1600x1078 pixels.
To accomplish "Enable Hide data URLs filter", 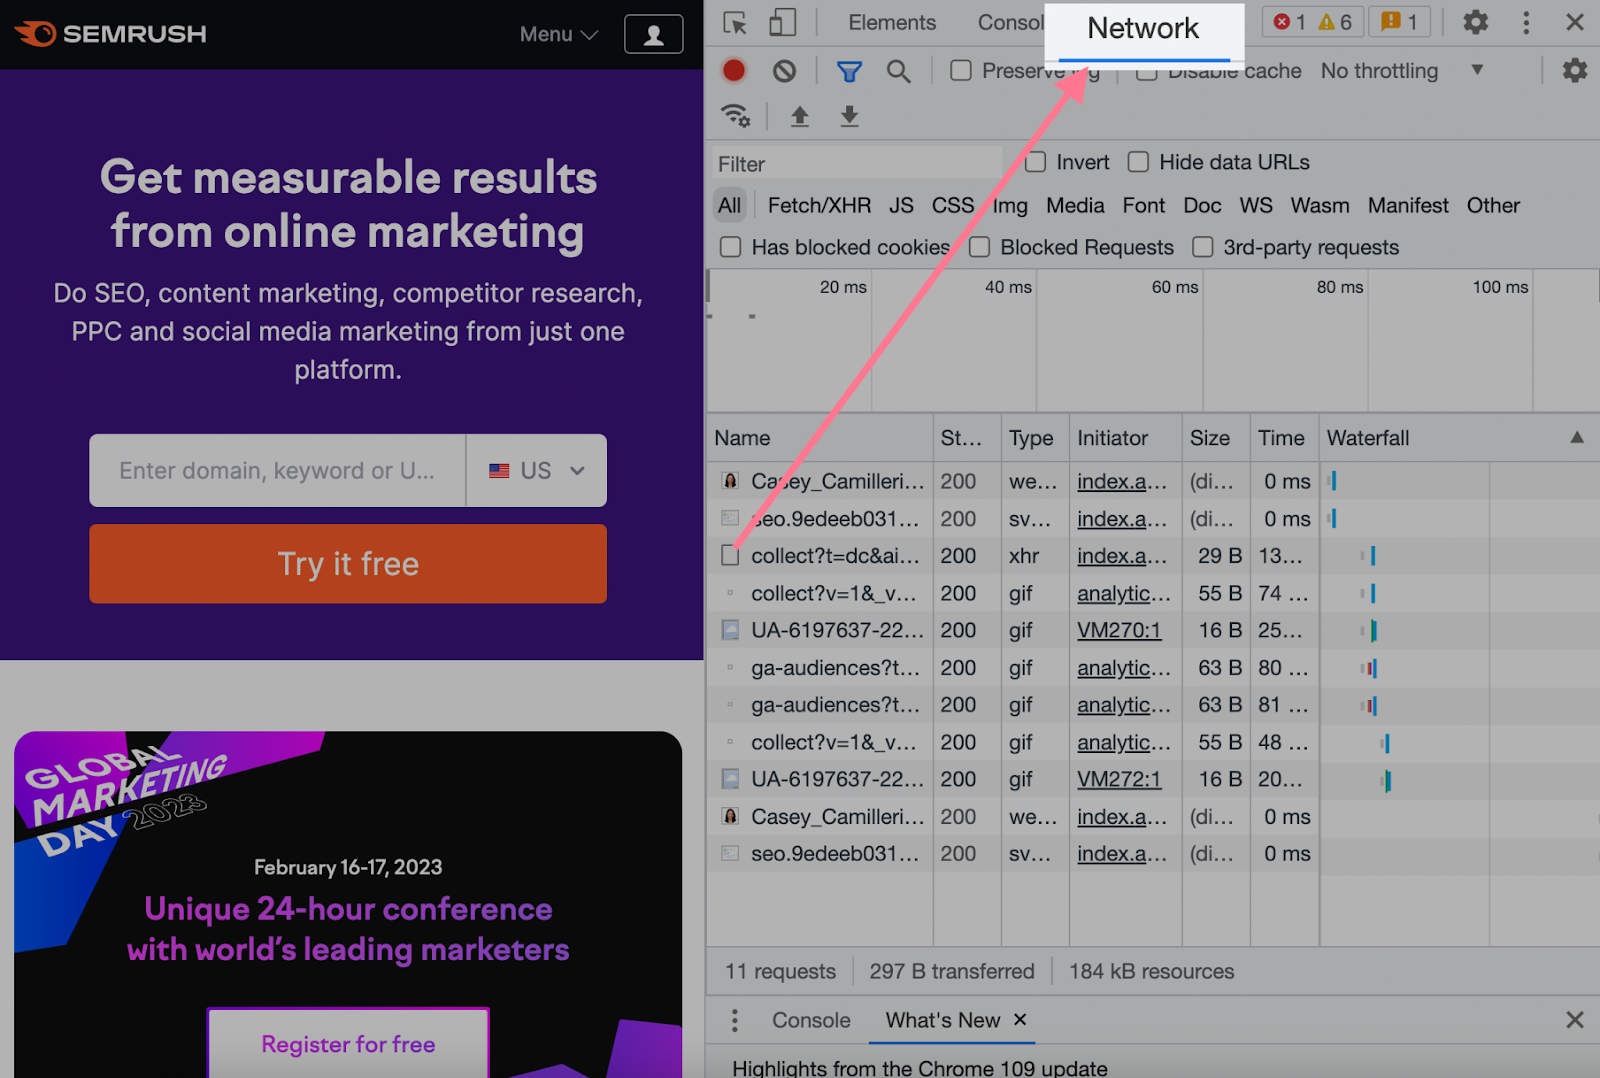I will tap(1137, 162).
